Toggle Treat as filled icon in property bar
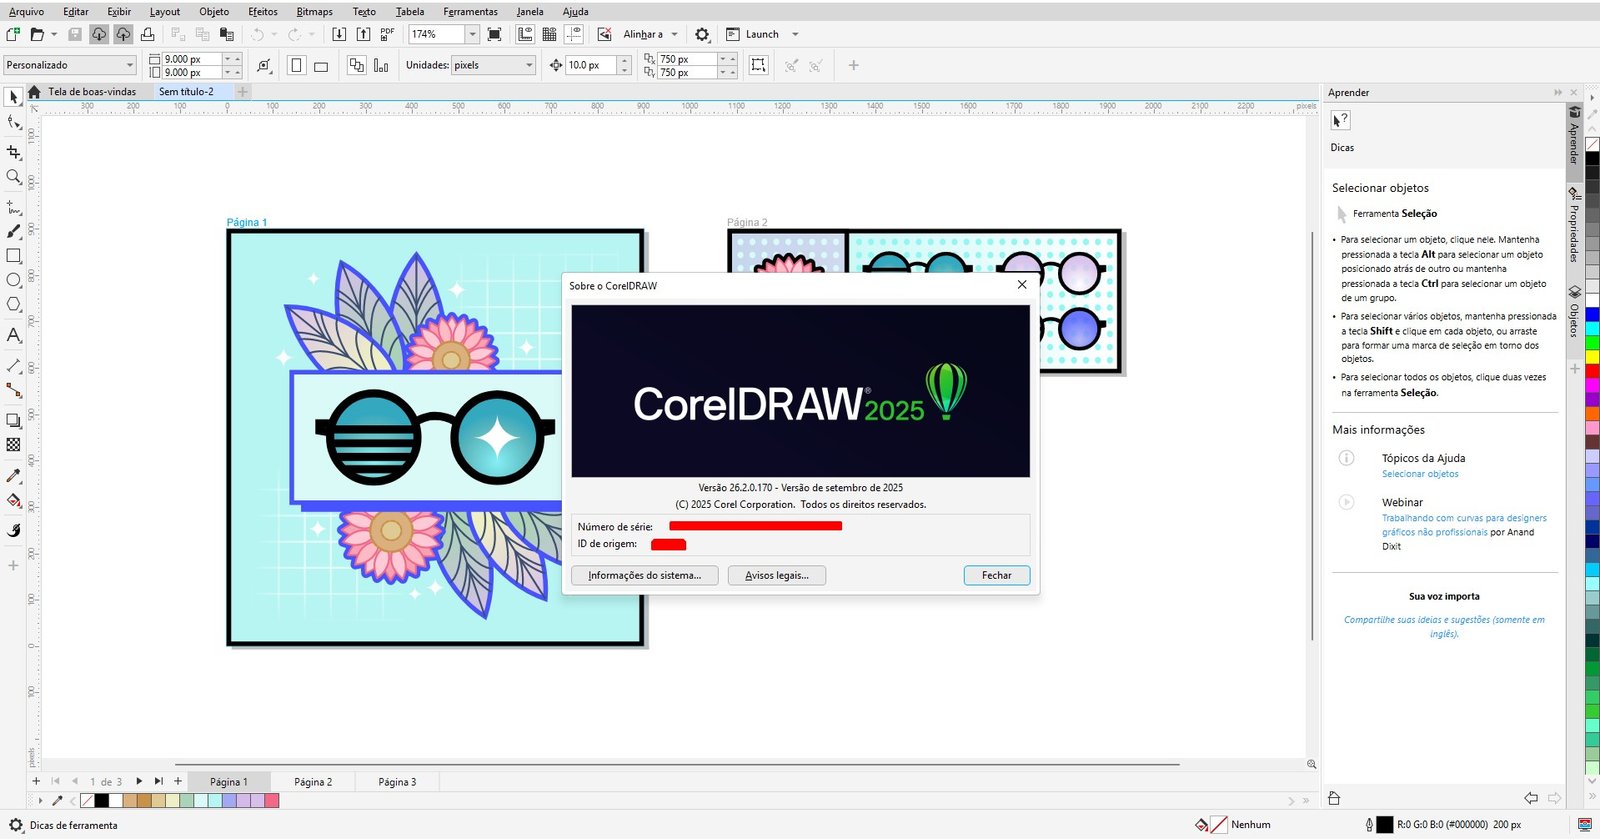The width and height of the screenshot is (1600, 839). [759, 65]
